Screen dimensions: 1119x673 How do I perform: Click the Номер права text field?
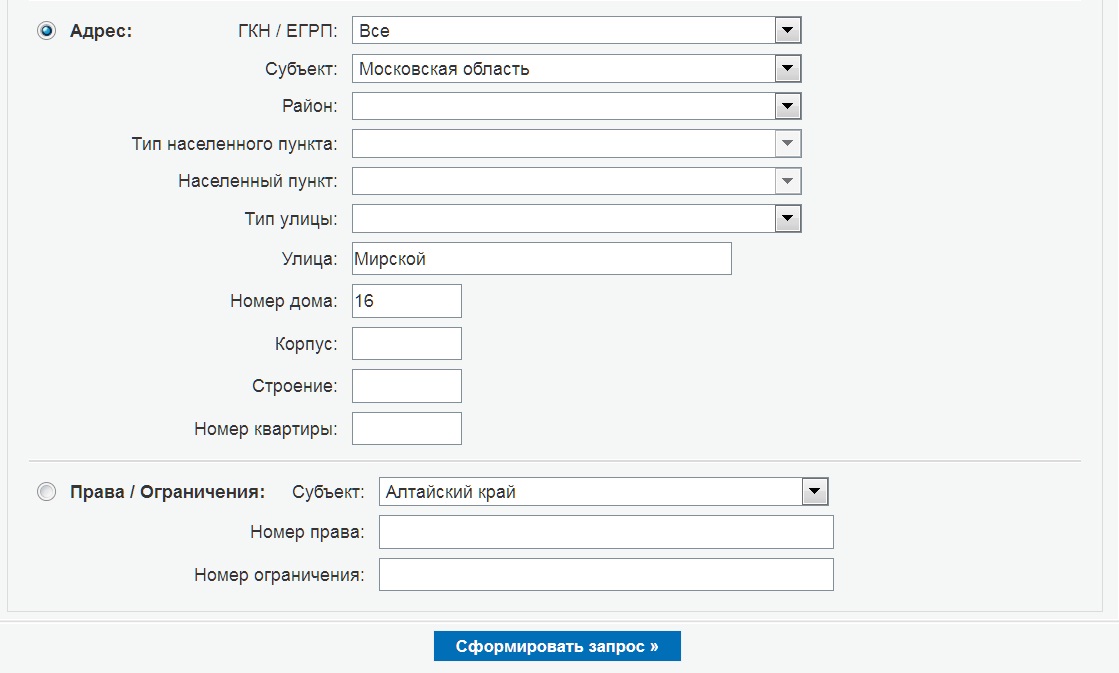pyautogui.click(x=606, y=533)
